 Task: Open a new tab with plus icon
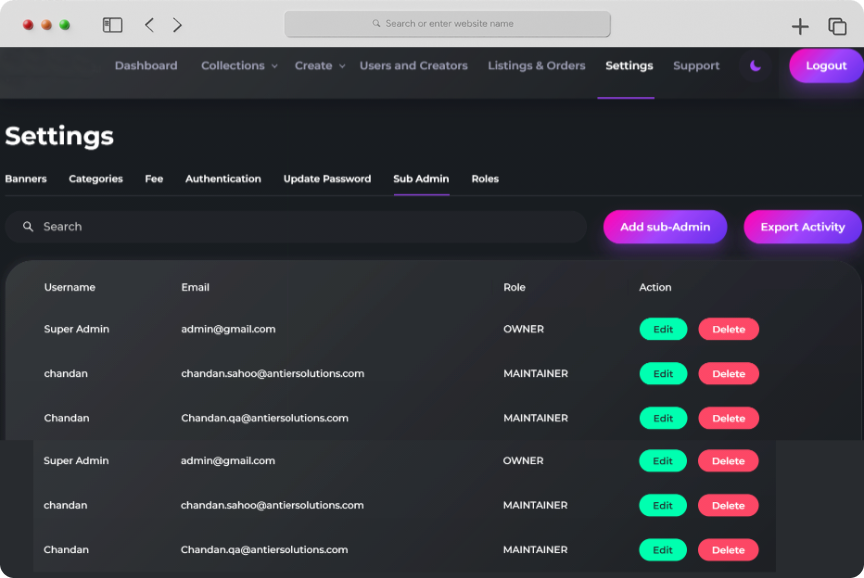(x=800, y=26)
